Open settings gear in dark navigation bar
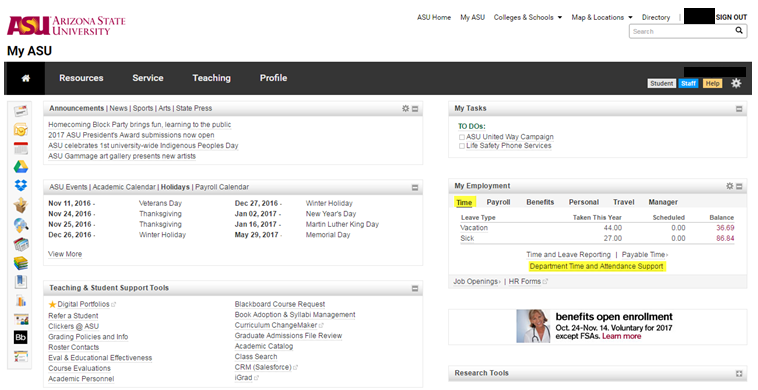 pyautogui.click(x=736, y=83)
